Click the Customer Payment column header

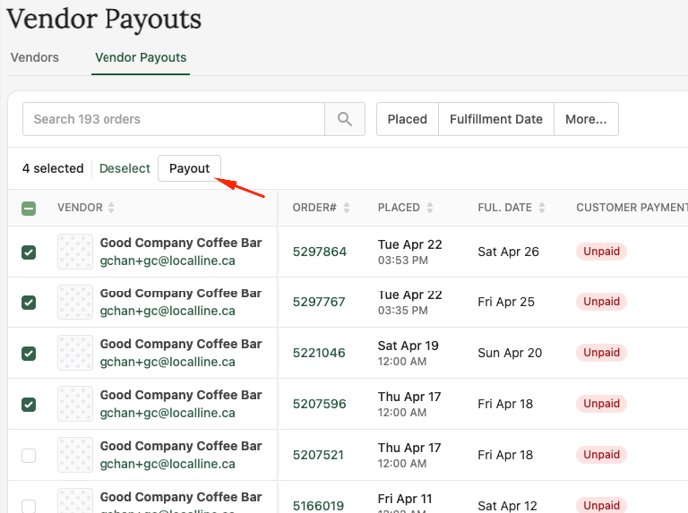point(632,208)
